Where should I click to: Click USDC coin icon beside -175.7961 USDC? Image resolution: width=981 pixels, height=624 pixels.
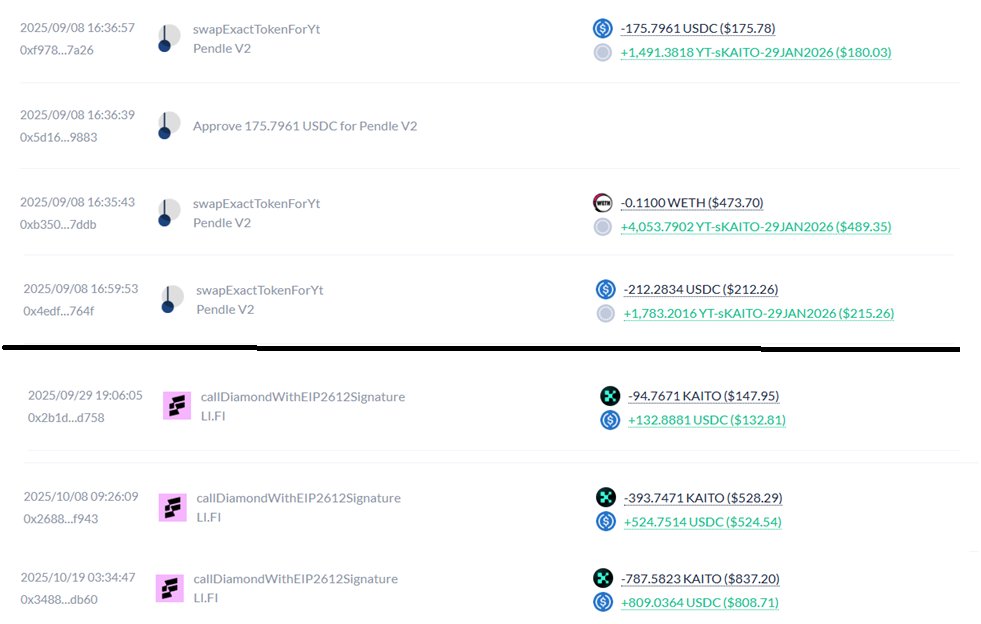[602, 29]
